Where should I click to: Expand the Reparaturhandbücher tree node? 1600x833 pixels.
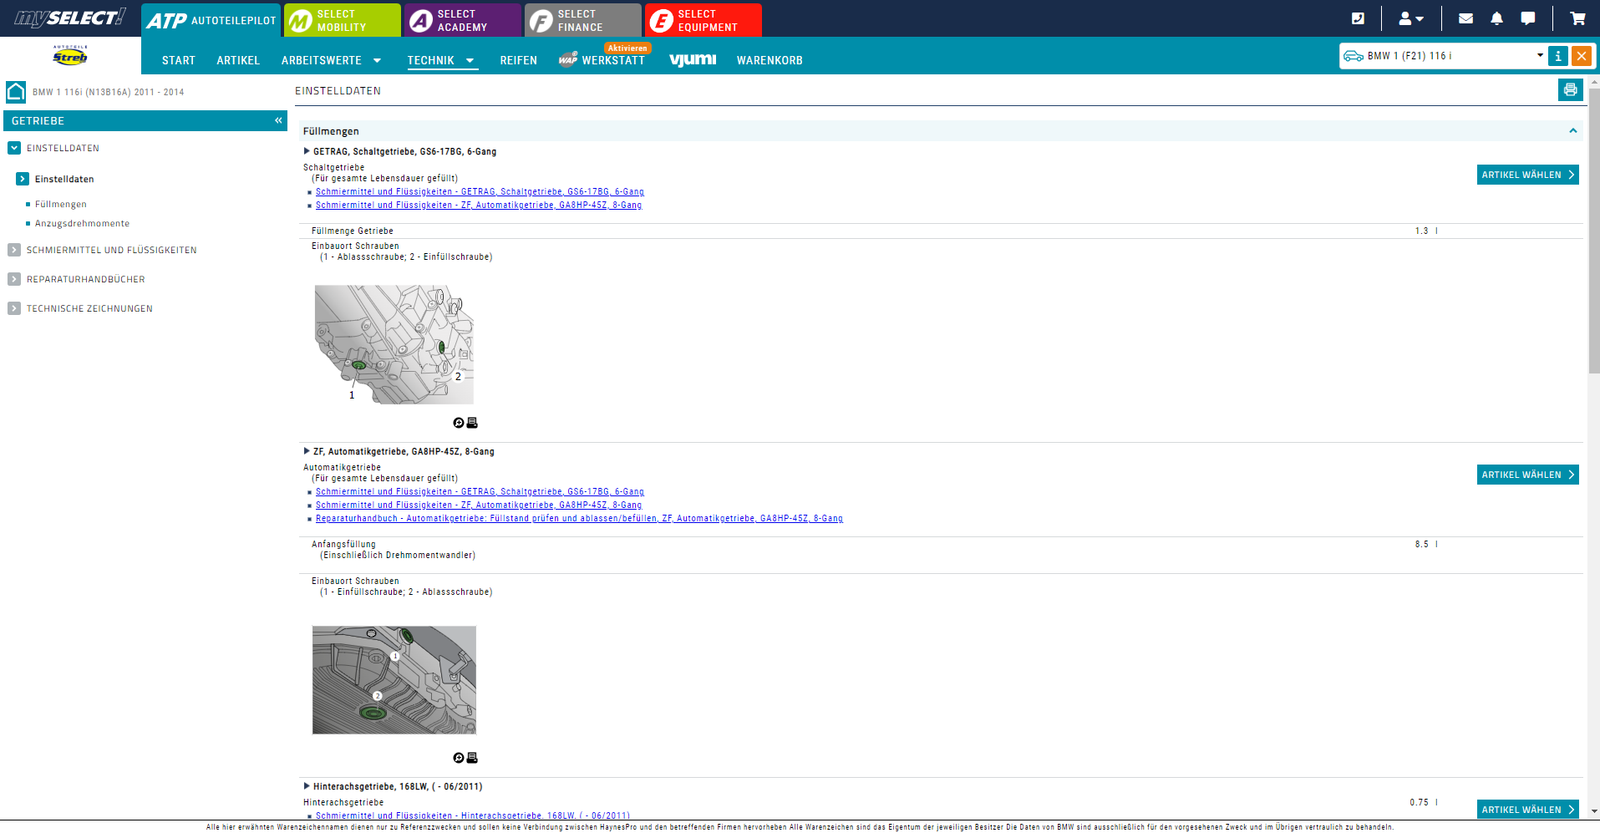pos(14,279)
